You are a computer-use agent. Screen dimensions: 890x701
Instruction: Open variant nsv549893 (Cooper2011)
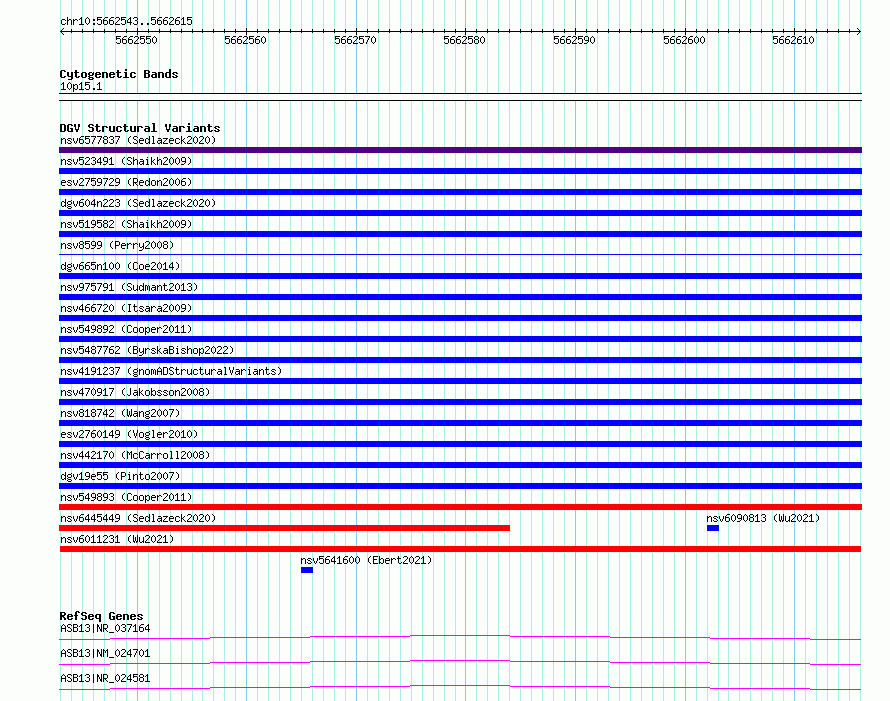[x=126, y=497]
